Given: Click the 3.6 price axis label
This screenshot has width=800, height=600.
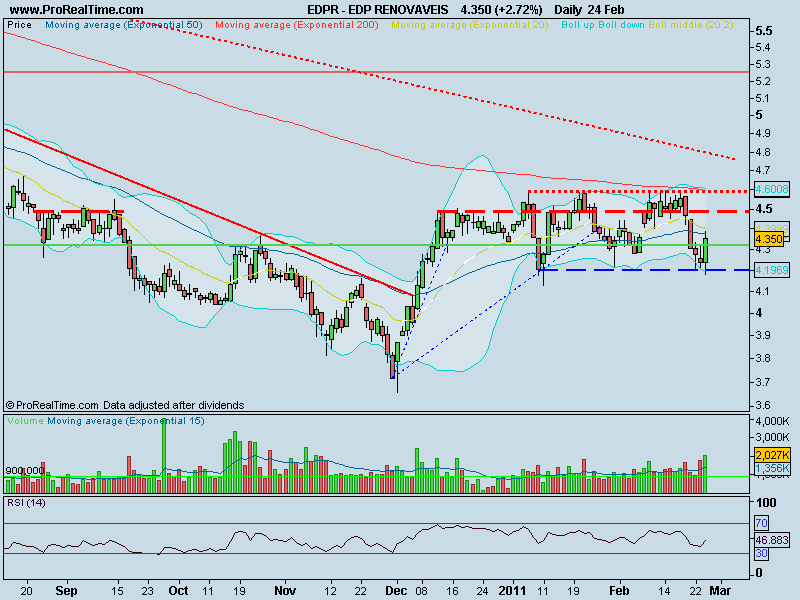Looking at the screenshot, I should point(763,406).
